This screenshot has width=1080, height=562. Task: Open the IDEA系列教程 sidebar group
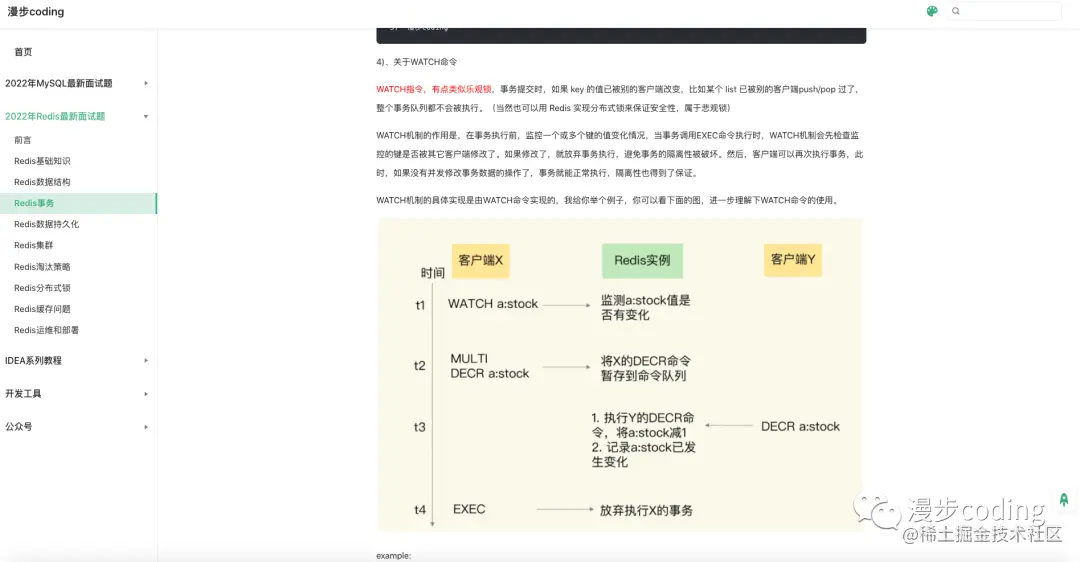33,361
